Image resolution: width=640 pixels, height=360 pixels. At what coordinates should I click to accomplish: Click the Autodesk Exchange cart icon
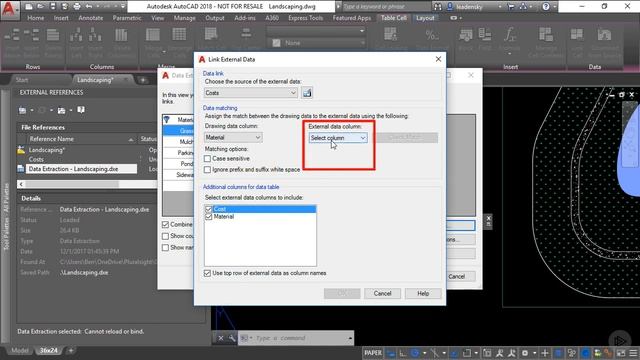pyautogui.click(x=511, y=7)
